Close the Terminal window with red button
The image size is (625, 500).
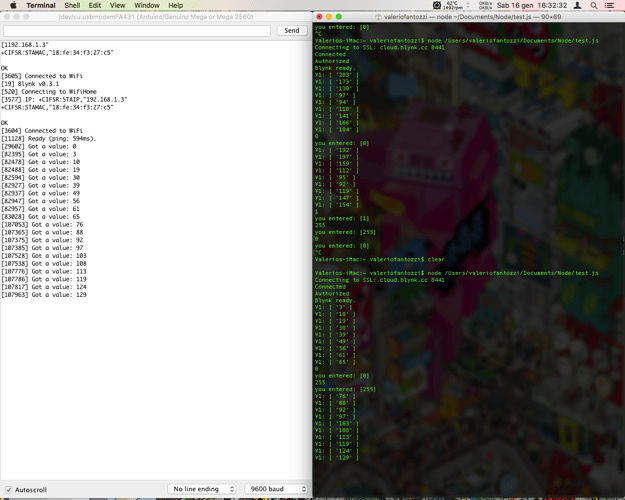pyautogui.click(x=319, y=17)
